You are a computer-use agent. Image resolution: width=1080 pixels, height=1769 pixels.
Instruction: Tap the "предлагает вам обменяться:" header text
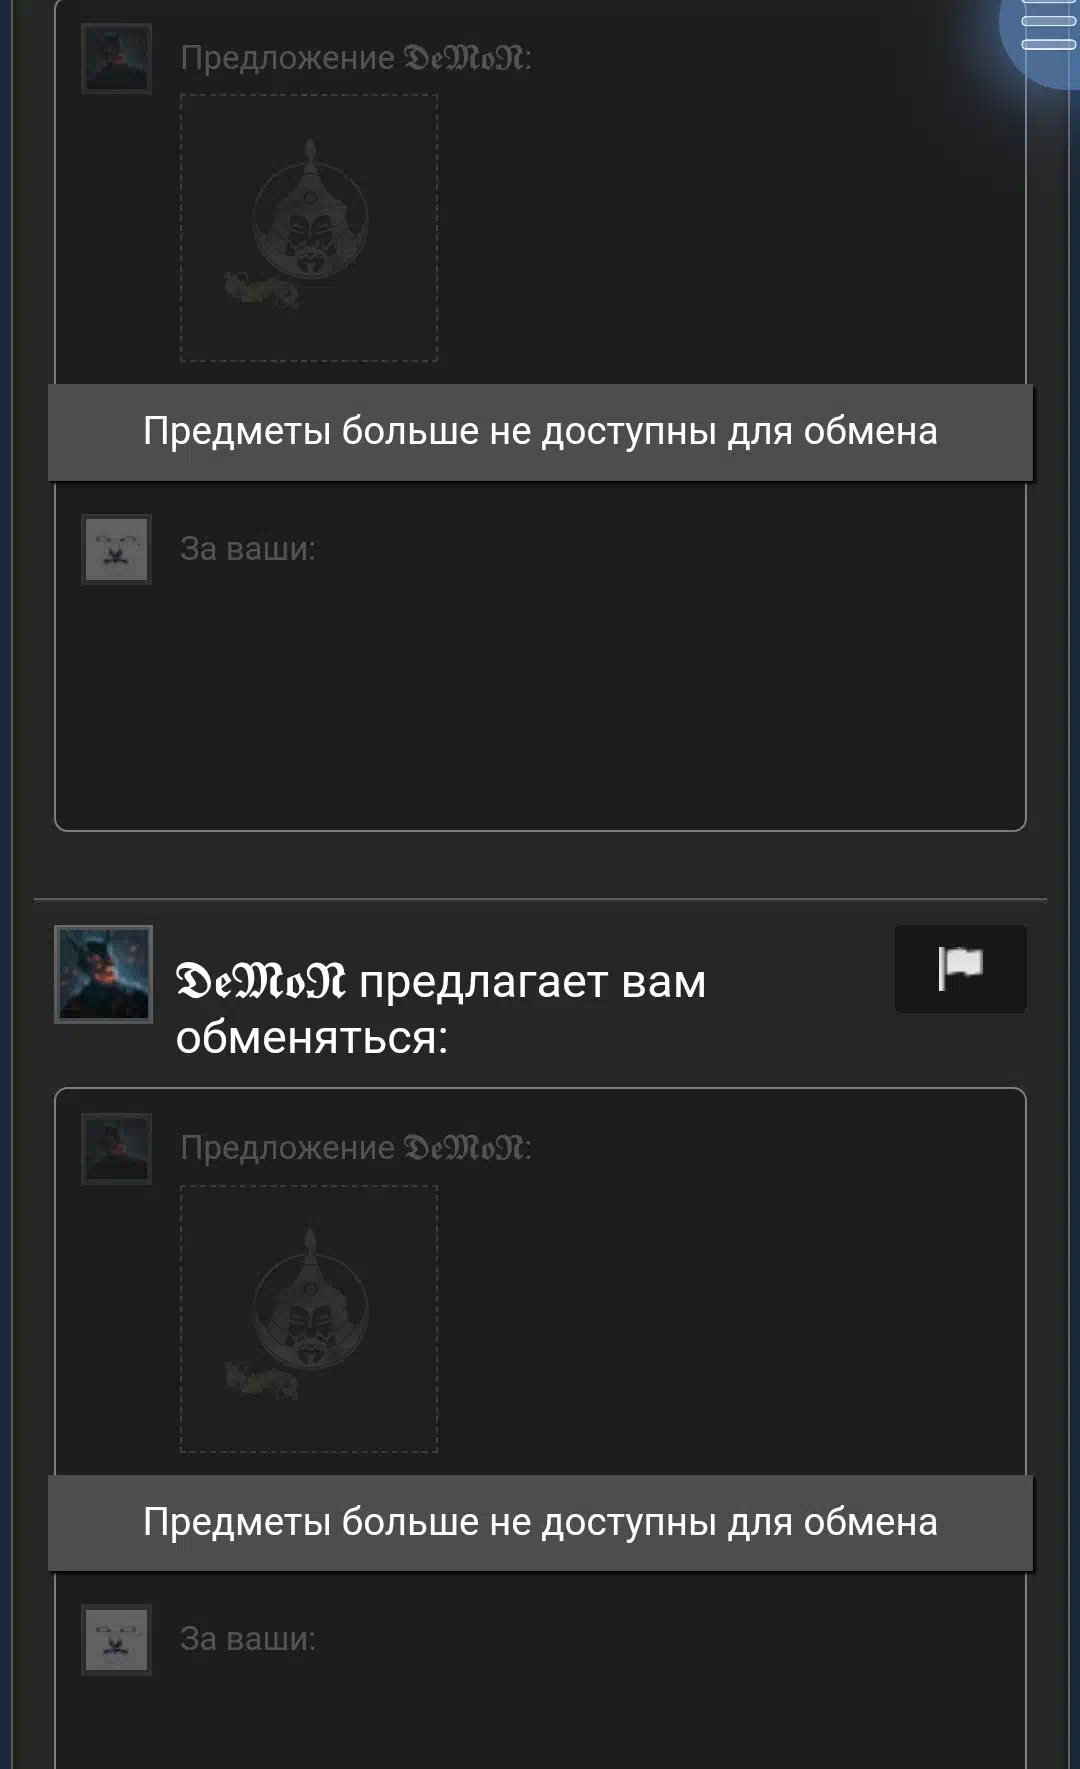click(441, 1010)
